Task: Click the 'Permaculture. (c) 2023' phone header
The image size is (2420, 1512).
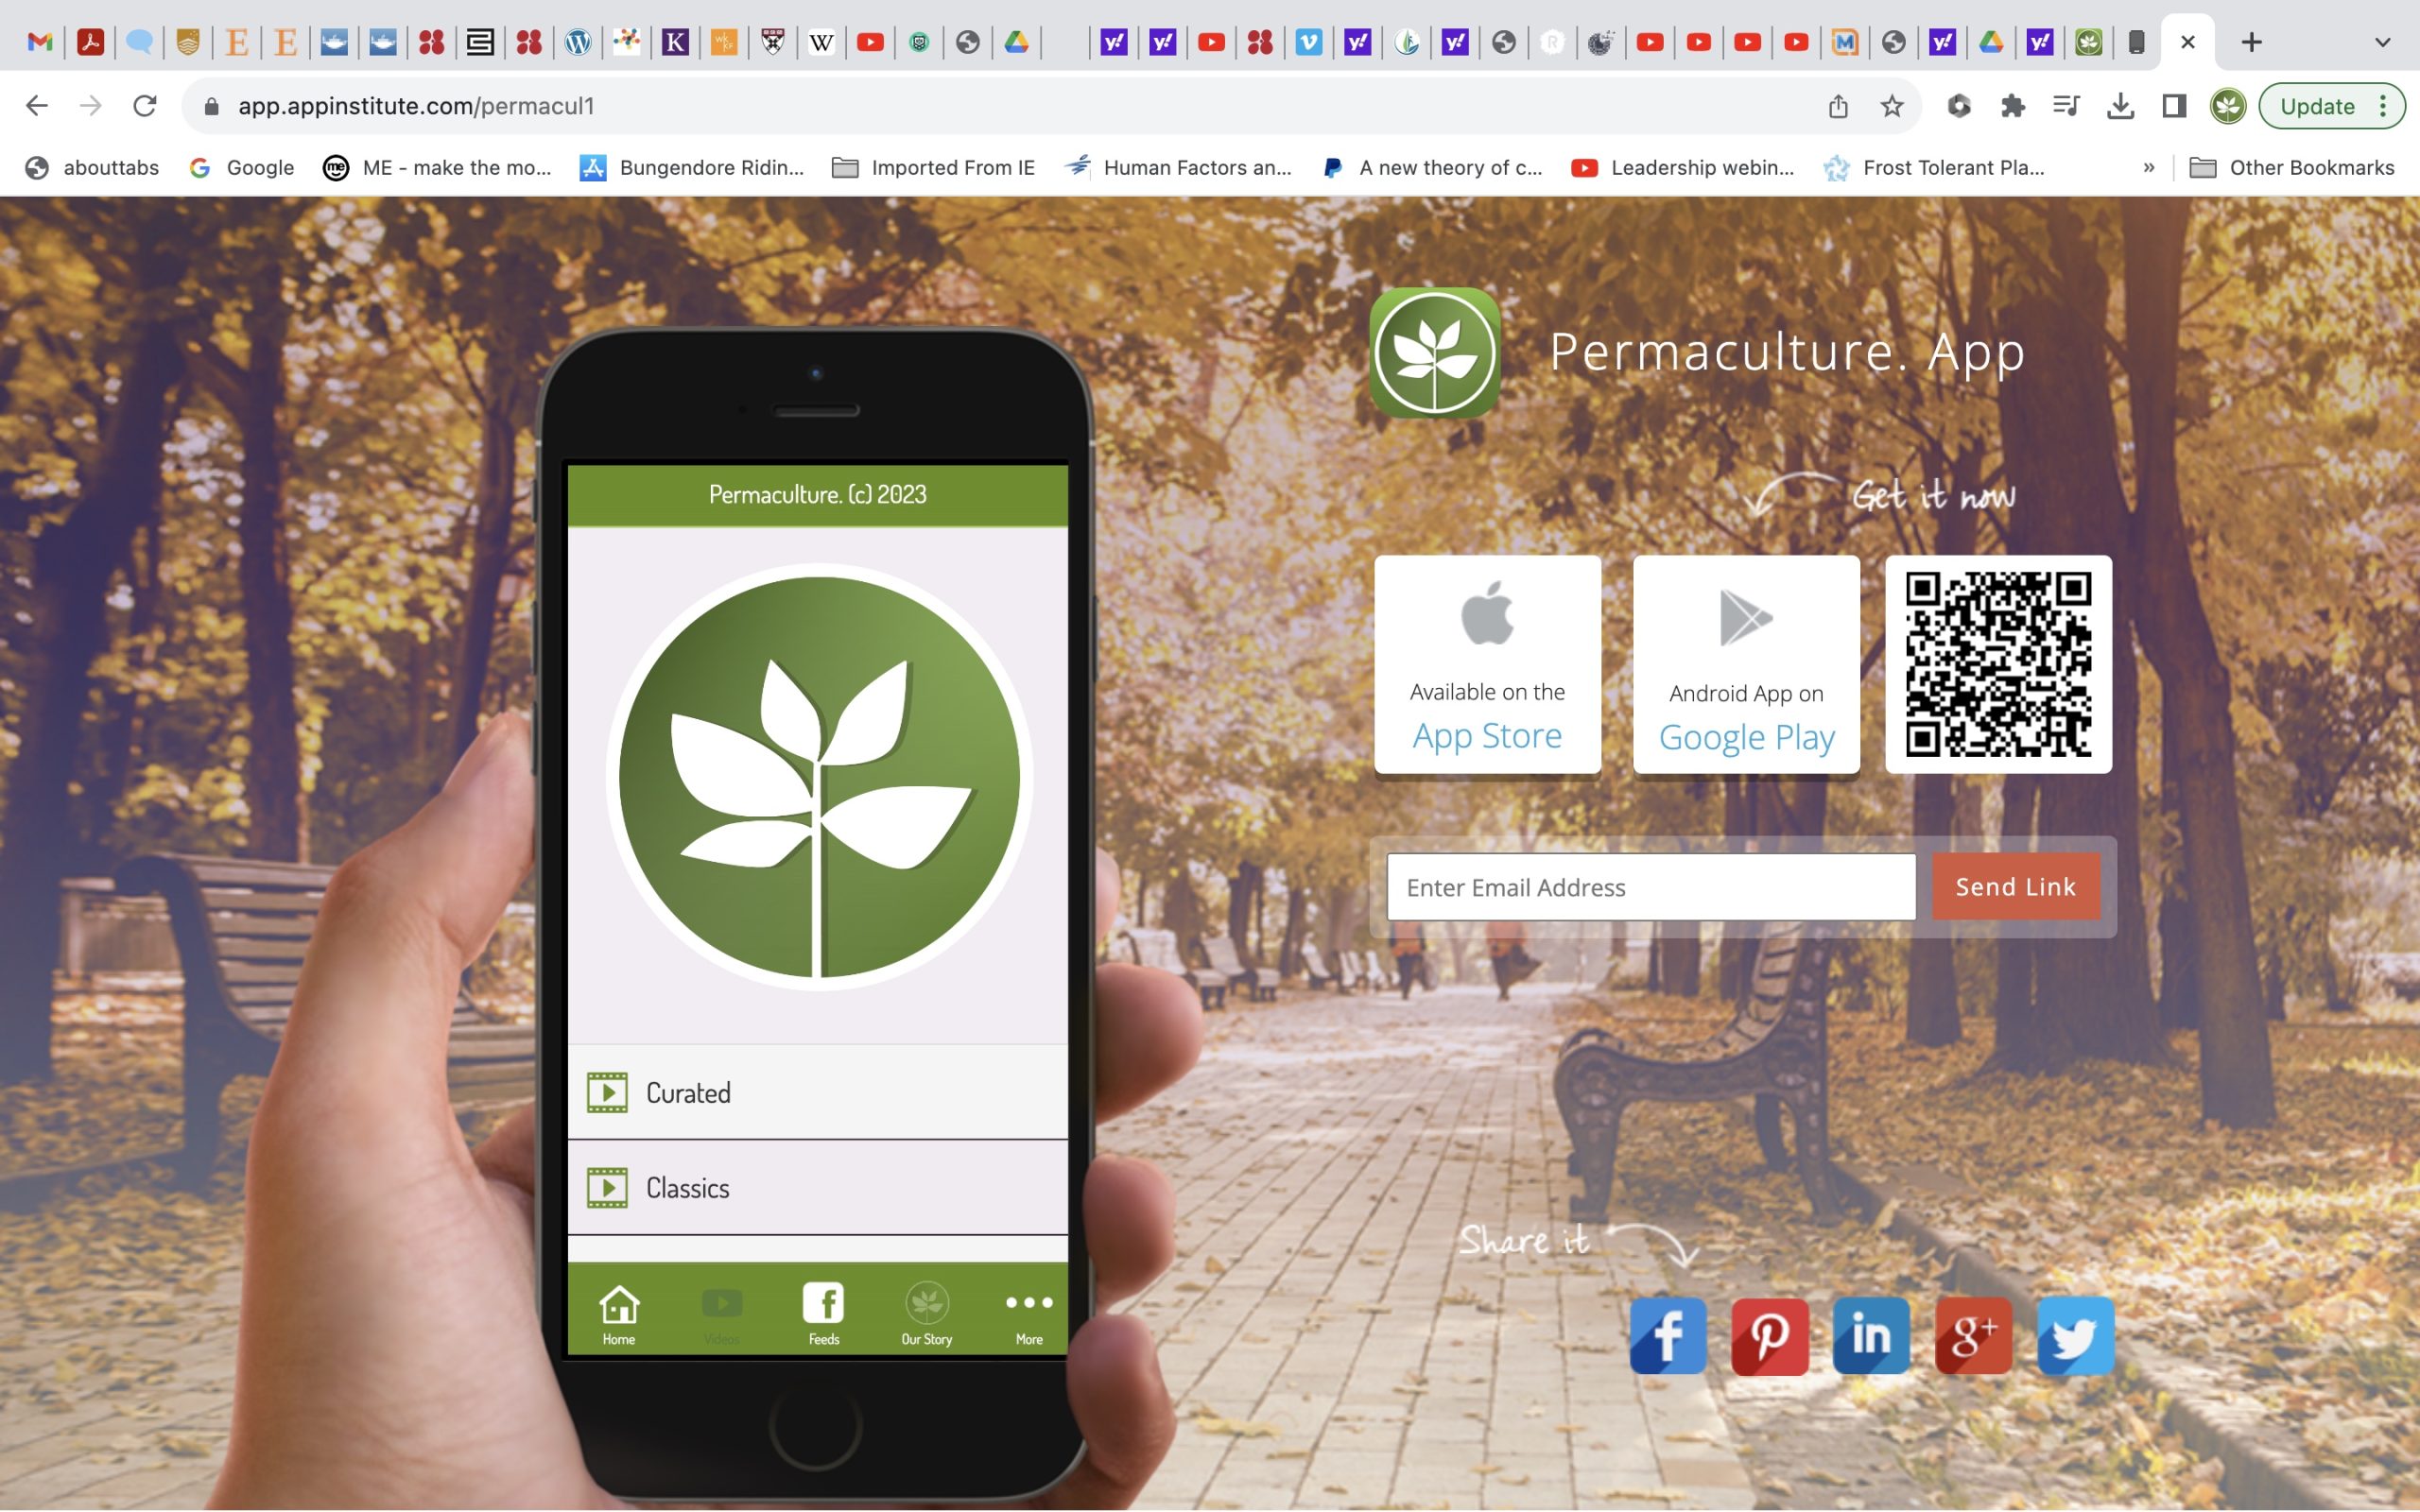Action: coord(818,494)
